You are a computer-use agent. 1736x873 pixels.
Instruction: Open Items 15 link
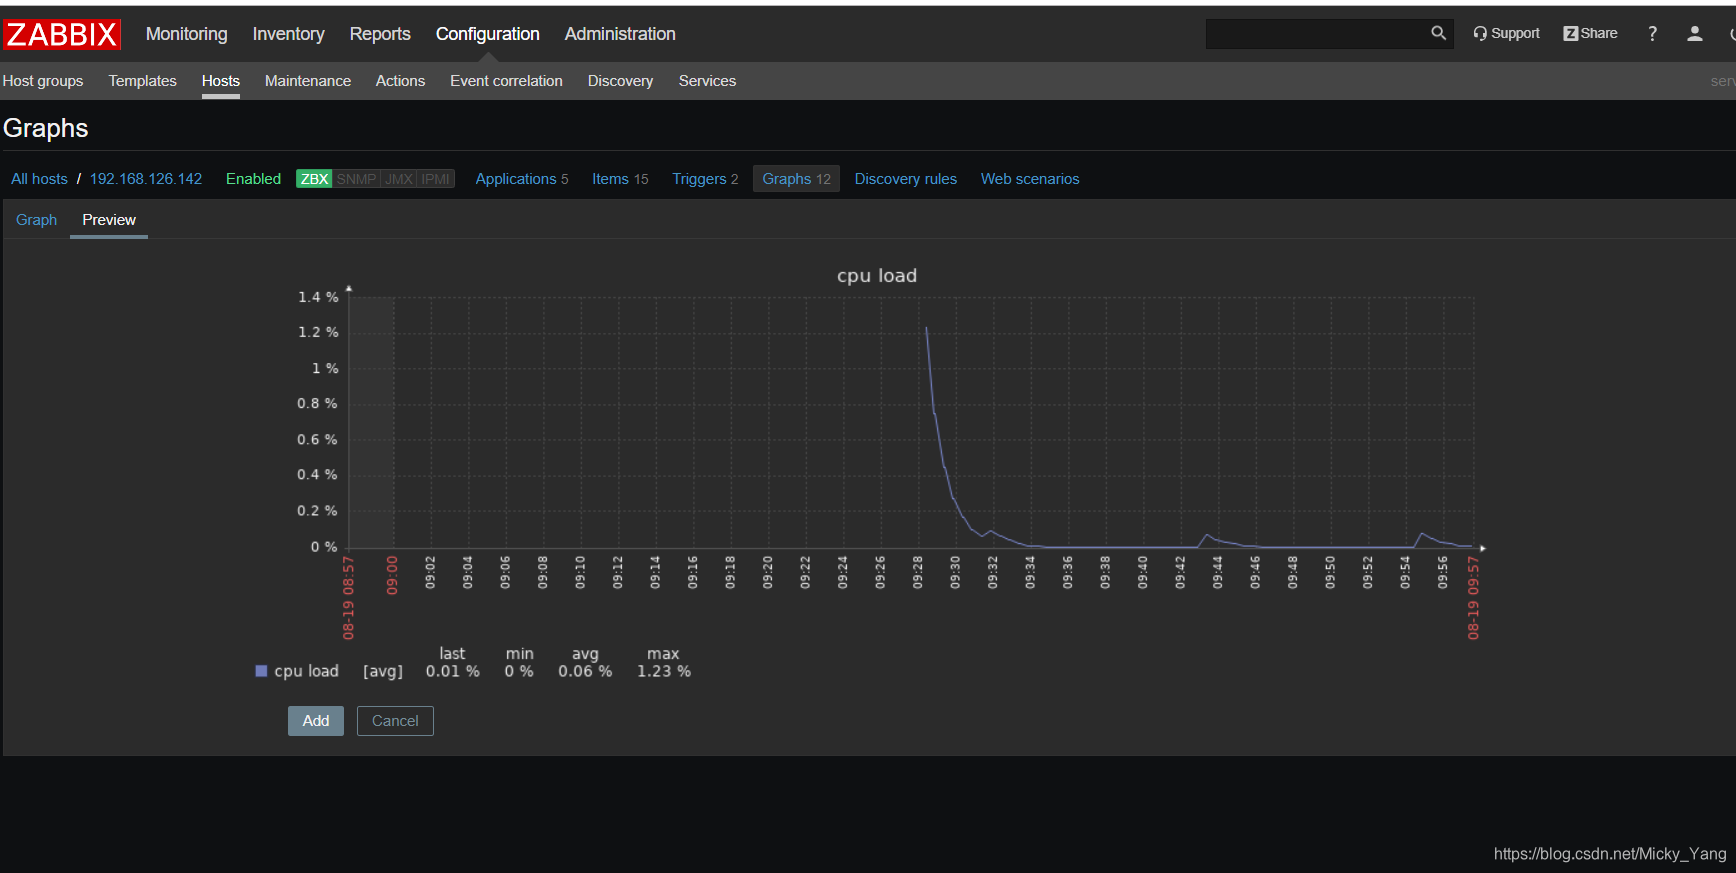(620, 179)
